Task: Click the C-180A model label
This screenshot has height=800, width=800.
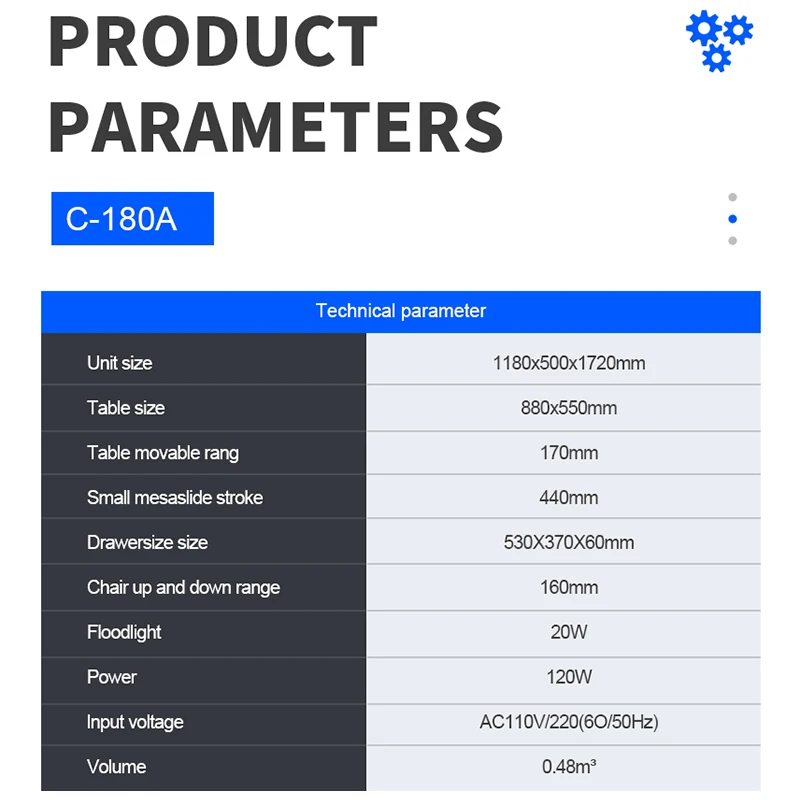Action: (132, 219)
